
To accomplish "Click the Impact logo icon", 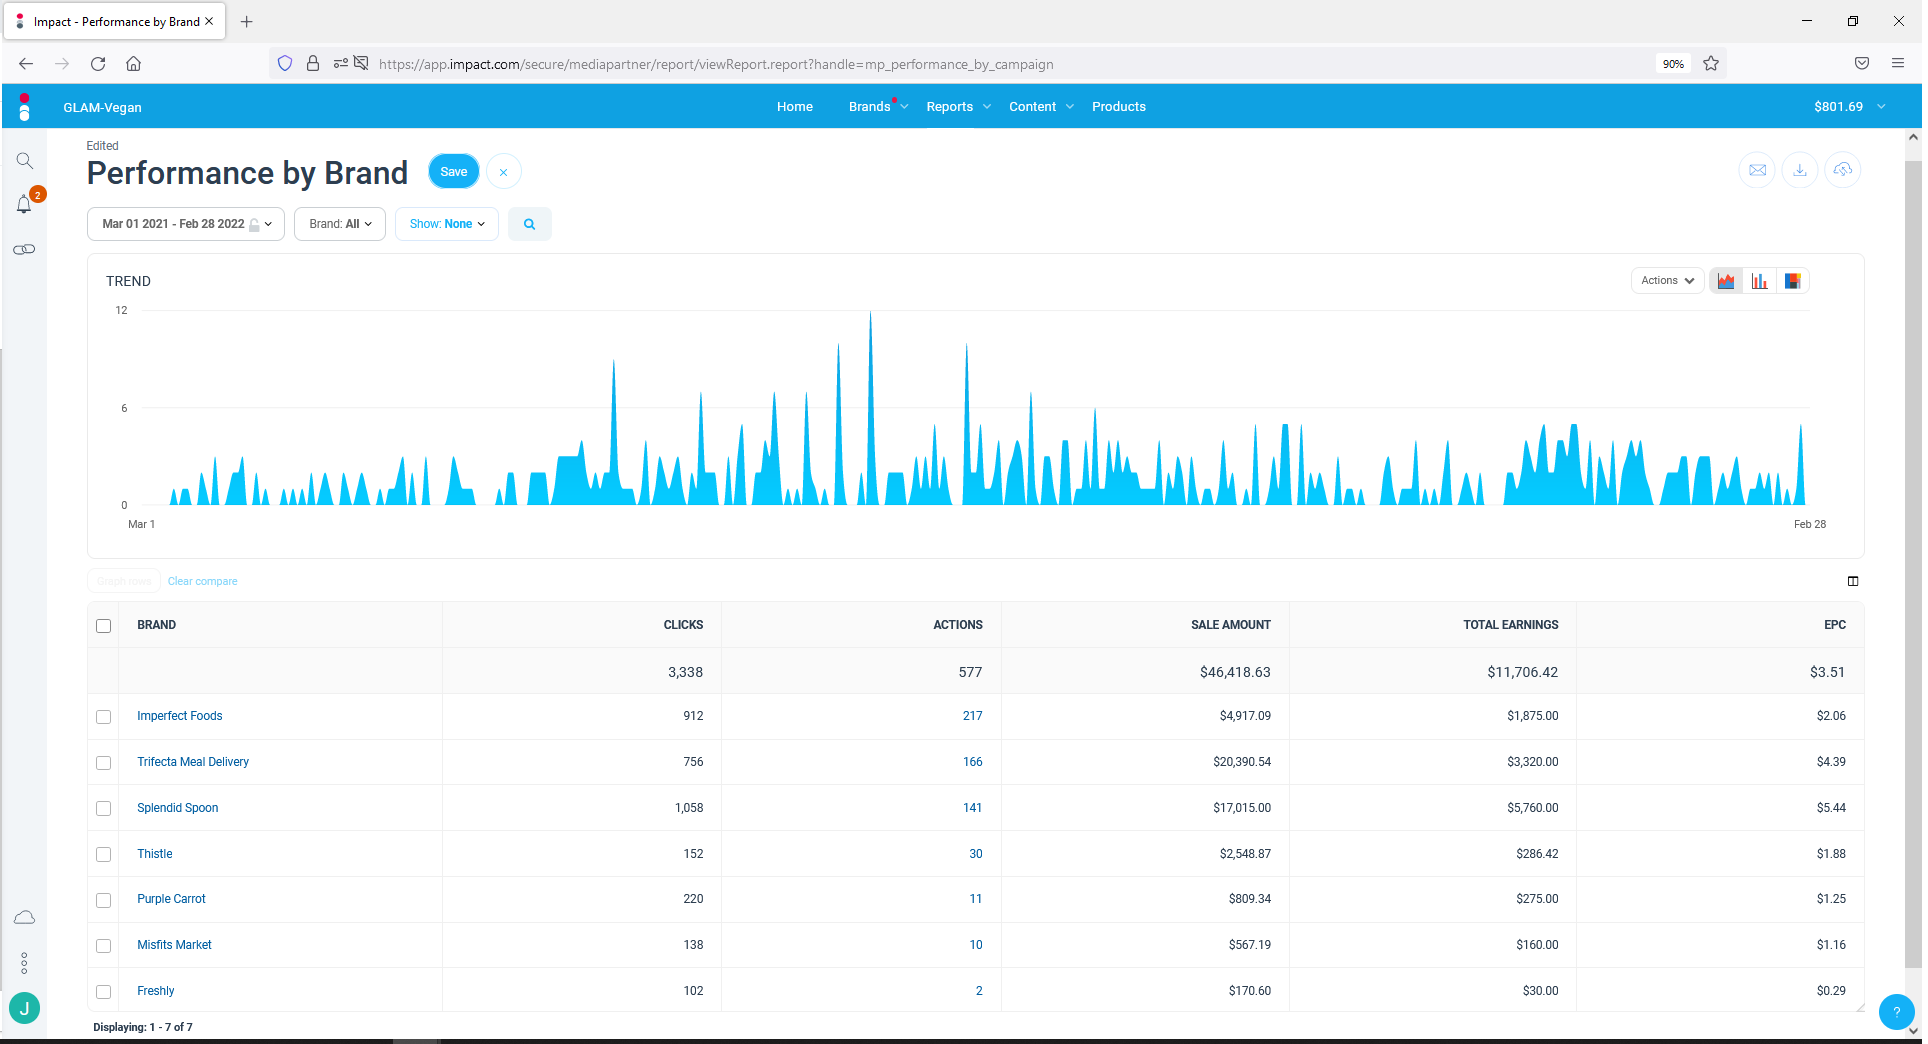I will point(24,107).
